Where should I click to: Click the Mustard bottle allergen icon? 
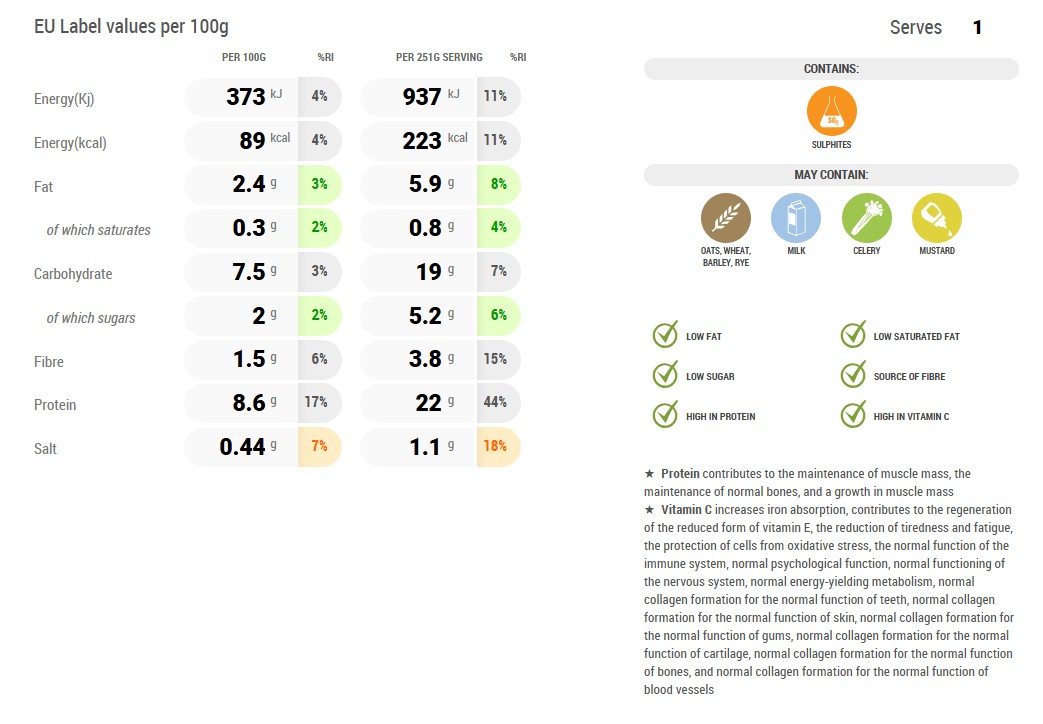(x=936, y=218)
